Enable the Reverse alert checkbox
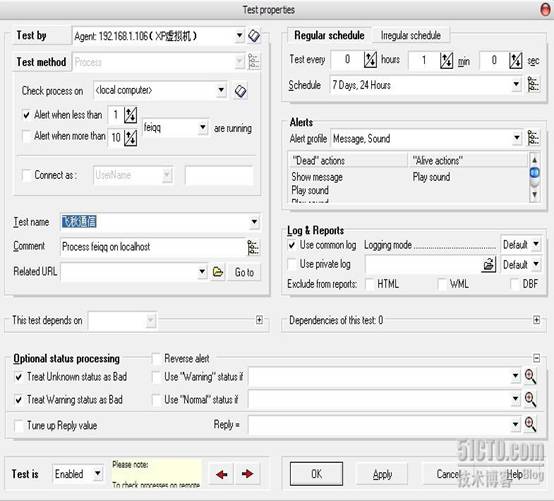Viewport: 554px width, 501px height. (x=156, y=359)
